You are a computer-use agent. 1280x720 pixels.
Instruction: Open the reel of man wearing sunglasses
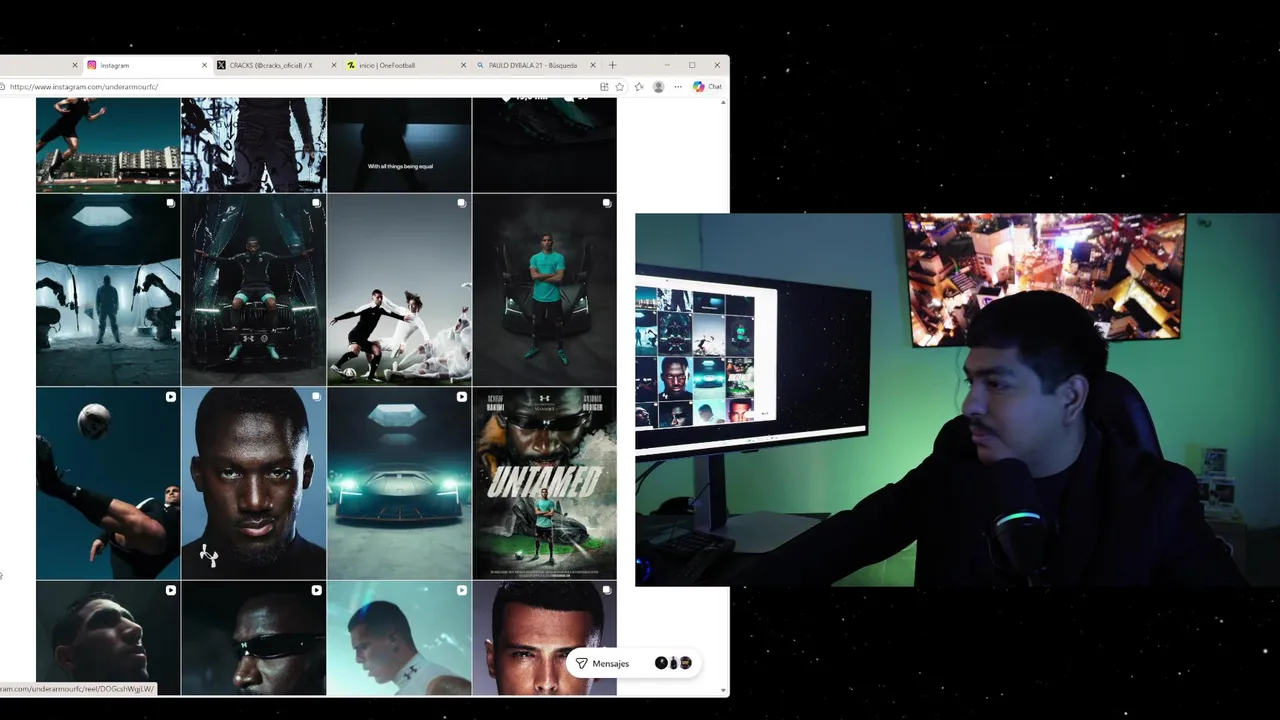pos(254,638)
